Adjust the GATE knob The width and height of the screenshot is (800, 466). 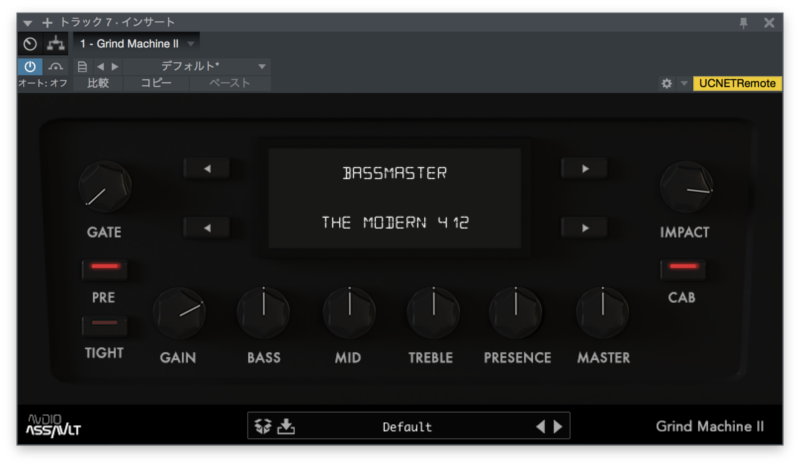pyautogui.click(x=105, y=187)
